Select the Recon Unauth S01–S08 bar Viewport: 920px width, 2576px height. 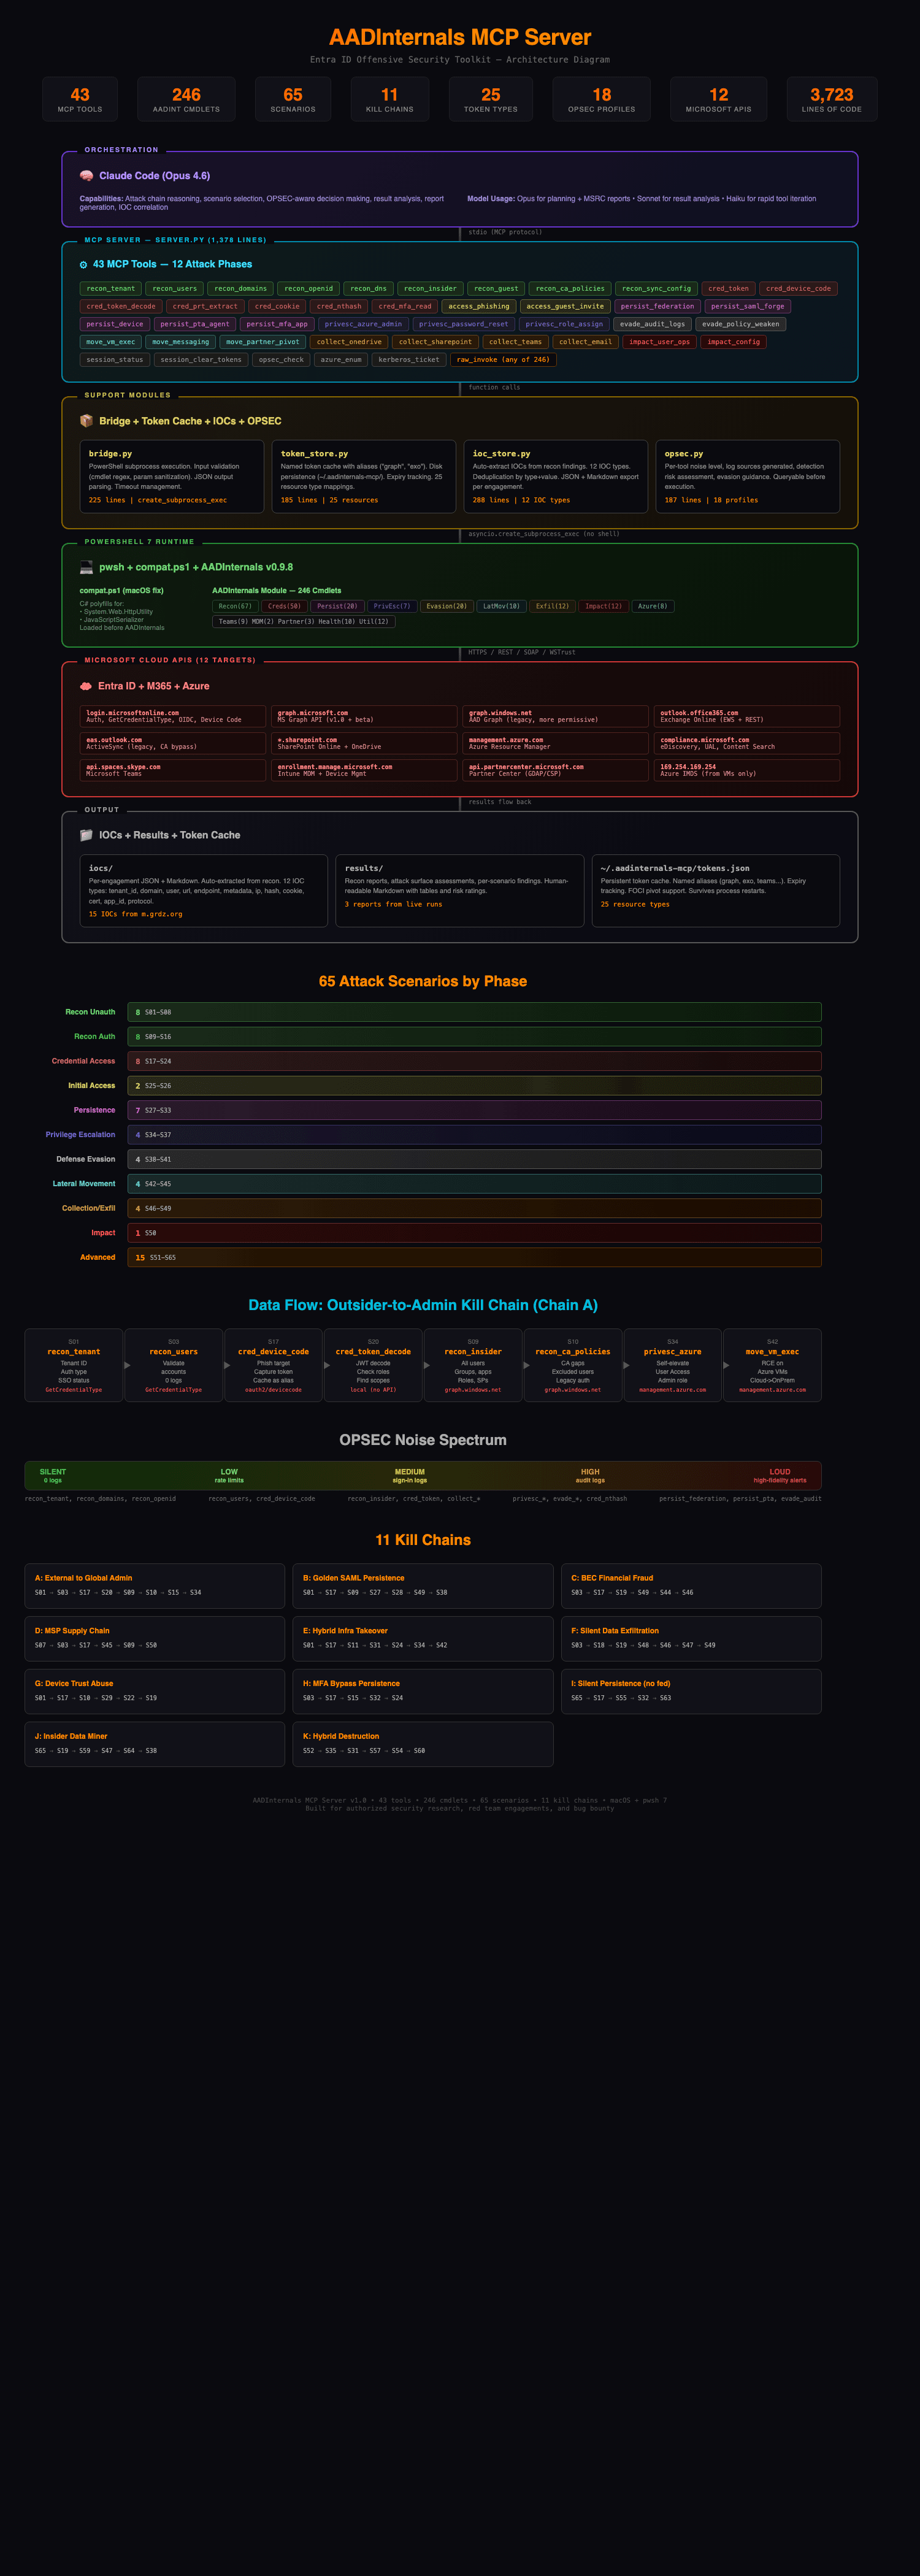point(474,1012)
